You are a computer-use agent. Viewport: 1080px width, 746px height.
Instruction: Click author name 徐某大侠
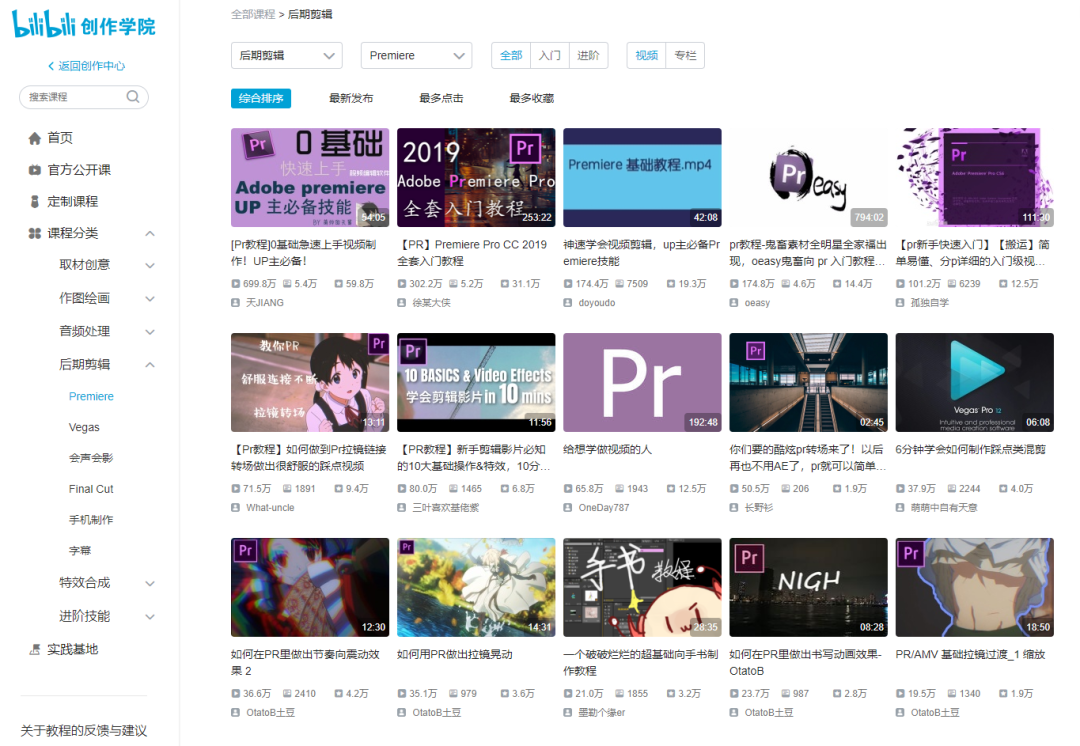click(431, 303)
